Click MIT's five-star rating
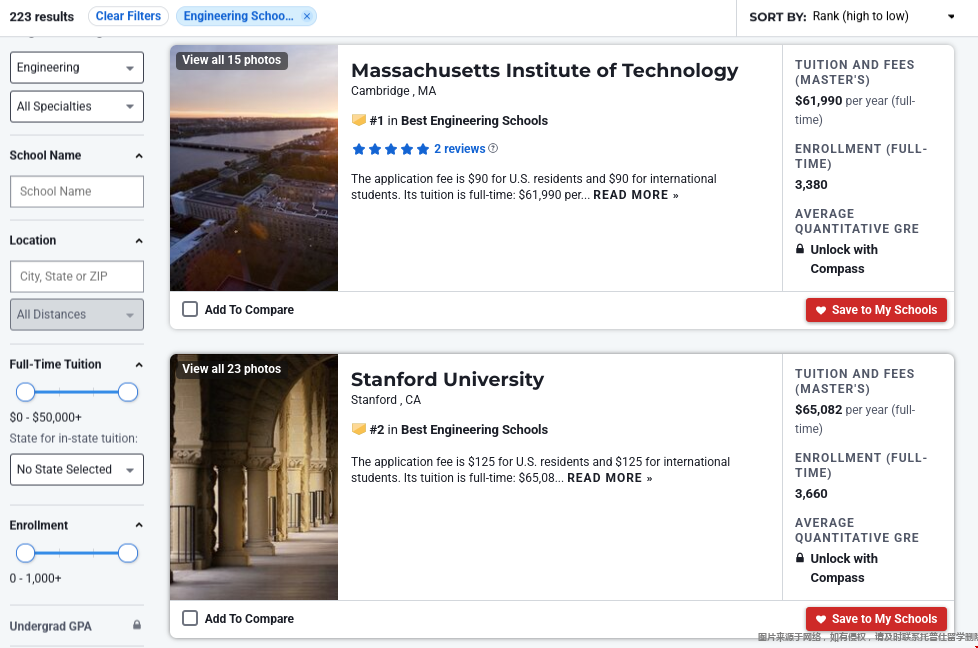 point(390,148)
